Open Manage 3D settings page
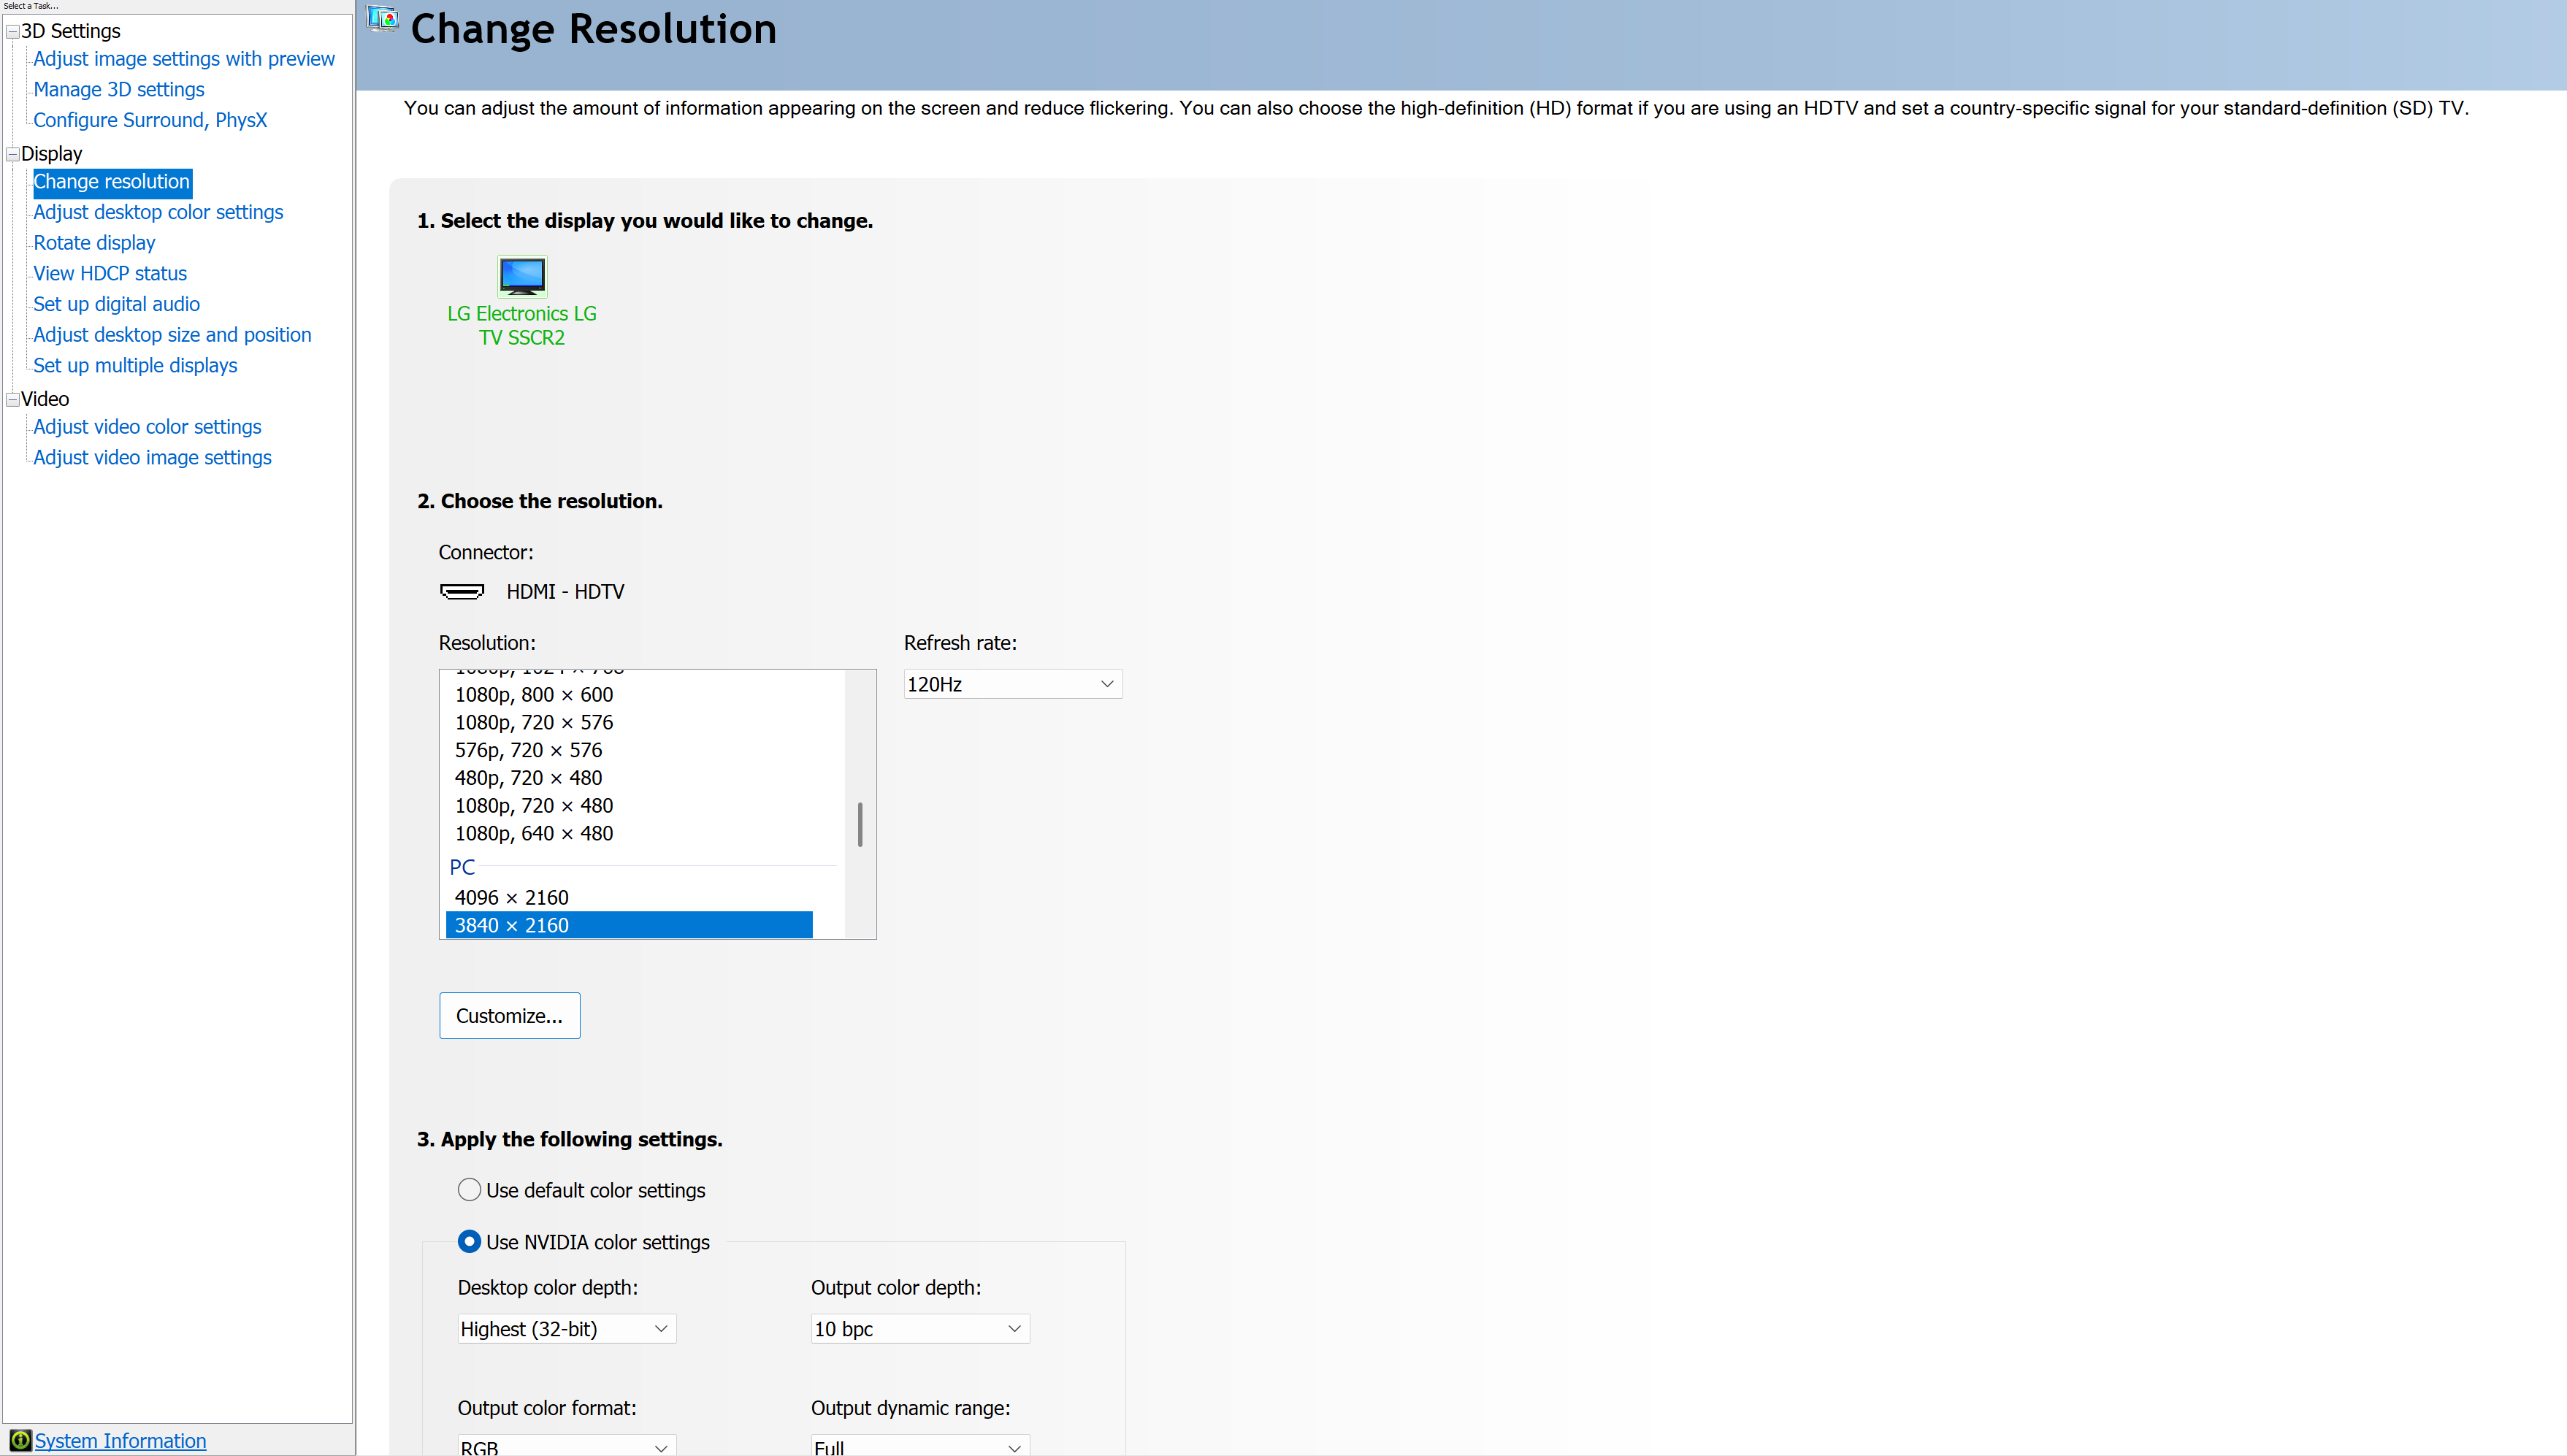 [x=119, y=89]
